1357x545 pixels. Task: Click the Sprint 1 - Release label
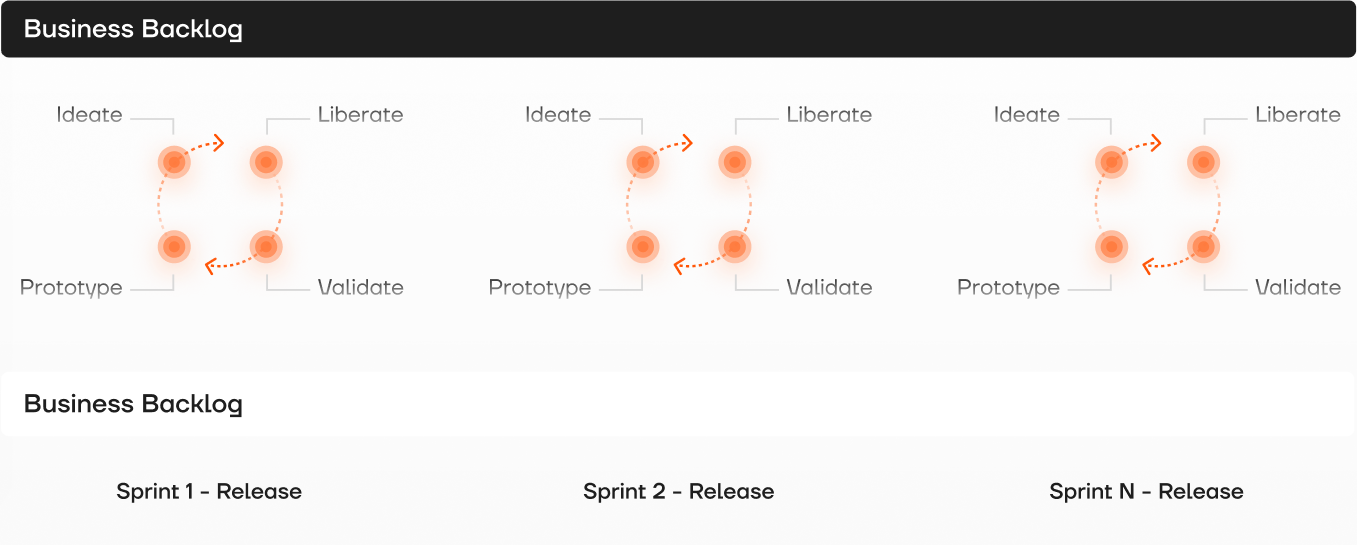pyautogui.click(x=209, y=491)
